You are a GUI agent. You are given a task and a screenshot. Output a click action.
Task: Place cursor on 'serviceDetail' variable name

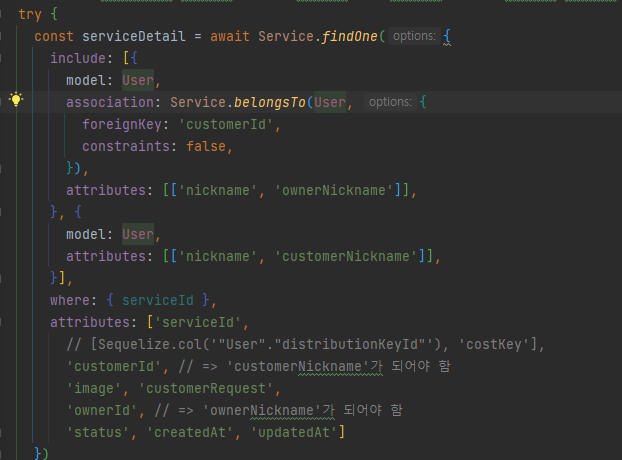click(x=134, y=36)
